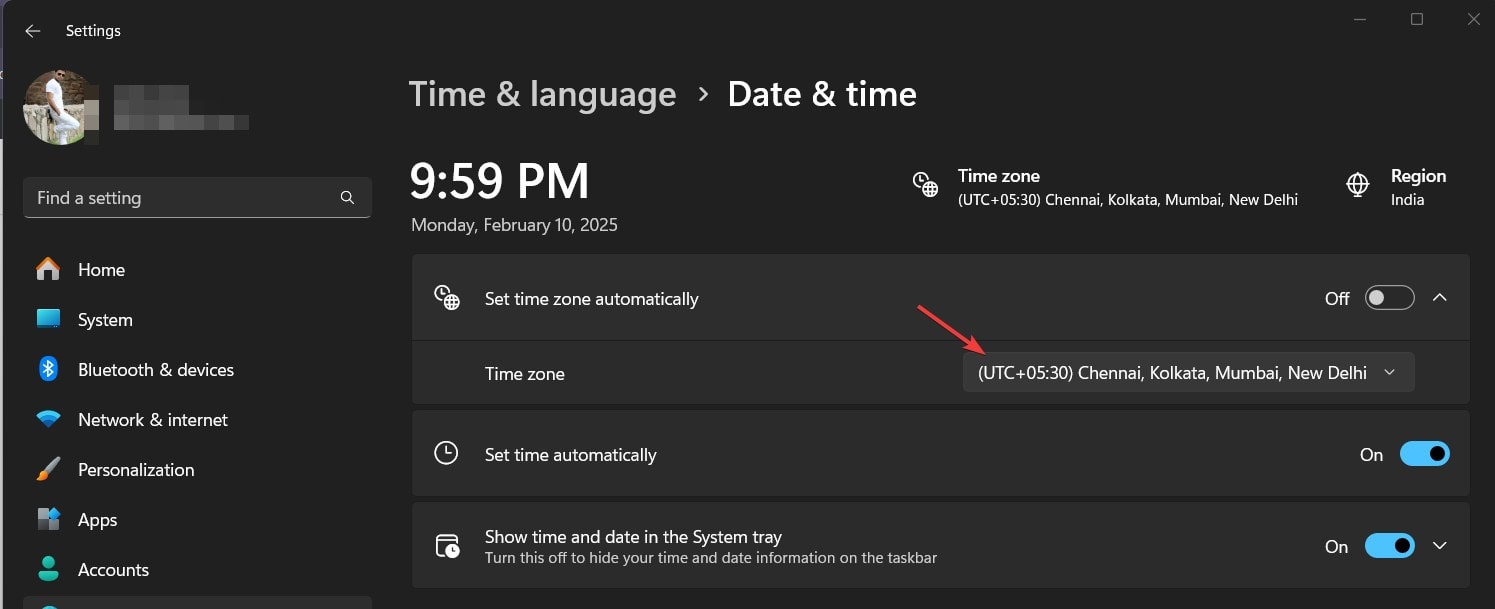Click the user profile picture
The image size is (1495, 609).
coord(60,107)
